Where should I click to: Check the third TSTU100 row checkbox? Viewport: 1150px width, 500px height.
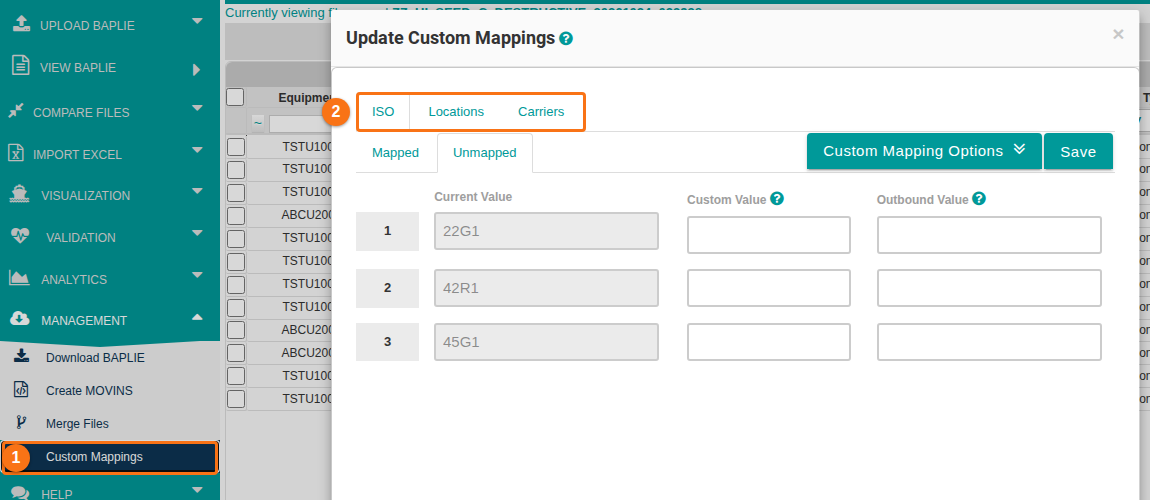(235, 193)
